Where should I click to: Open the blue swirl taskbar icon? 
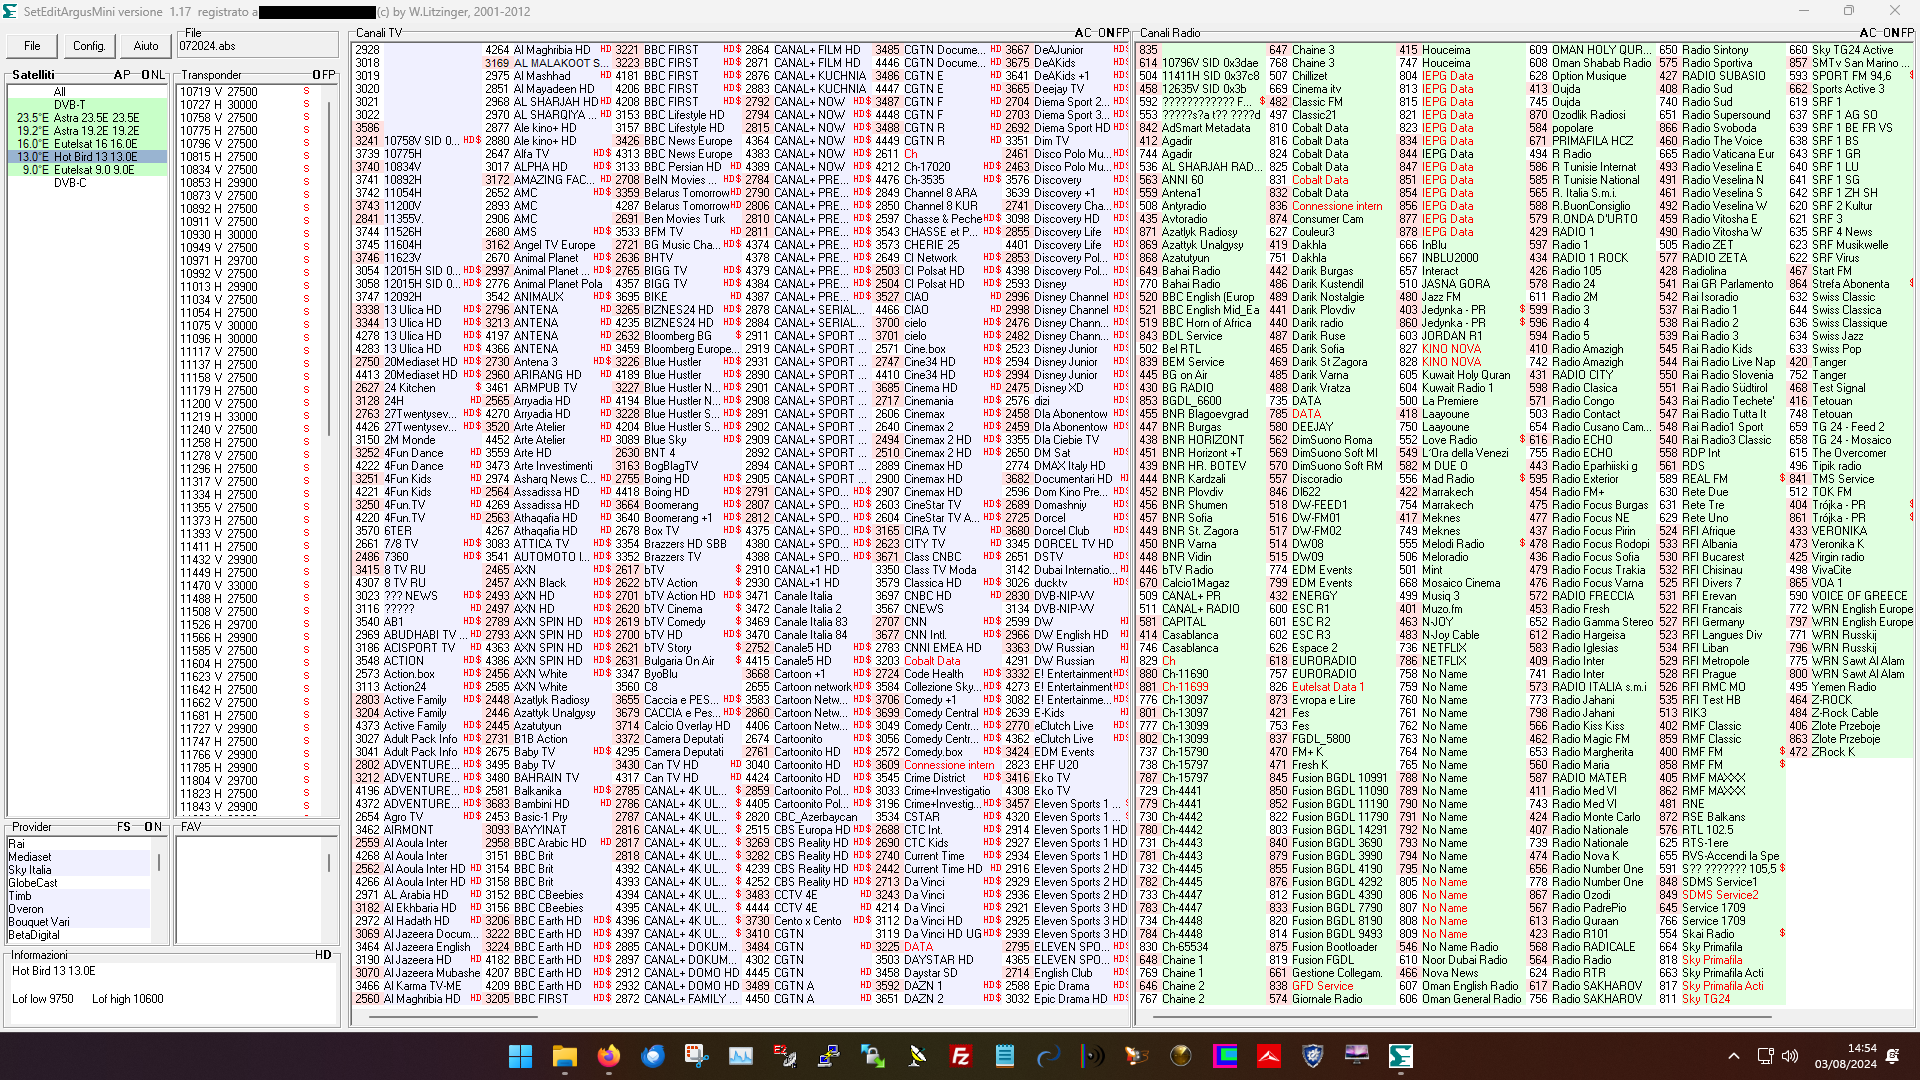[1048, 1055]
